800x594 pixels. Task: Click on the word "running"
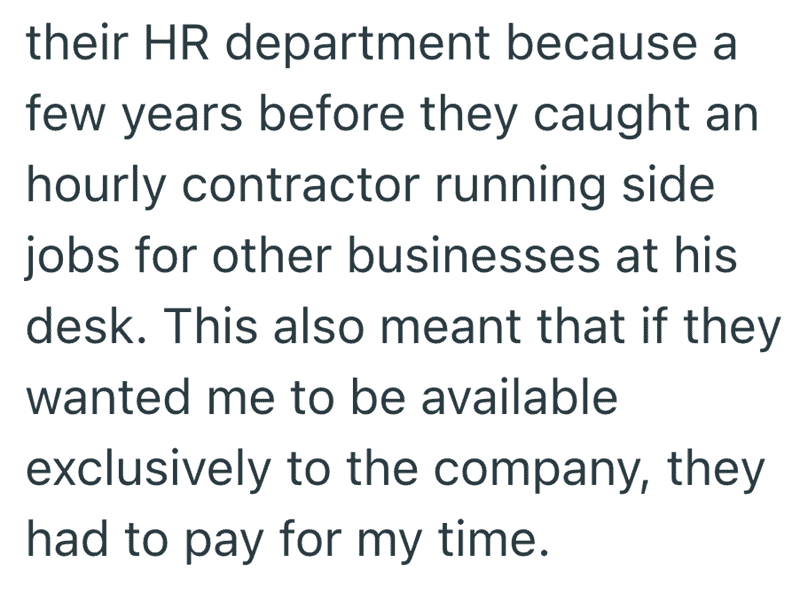520,187
